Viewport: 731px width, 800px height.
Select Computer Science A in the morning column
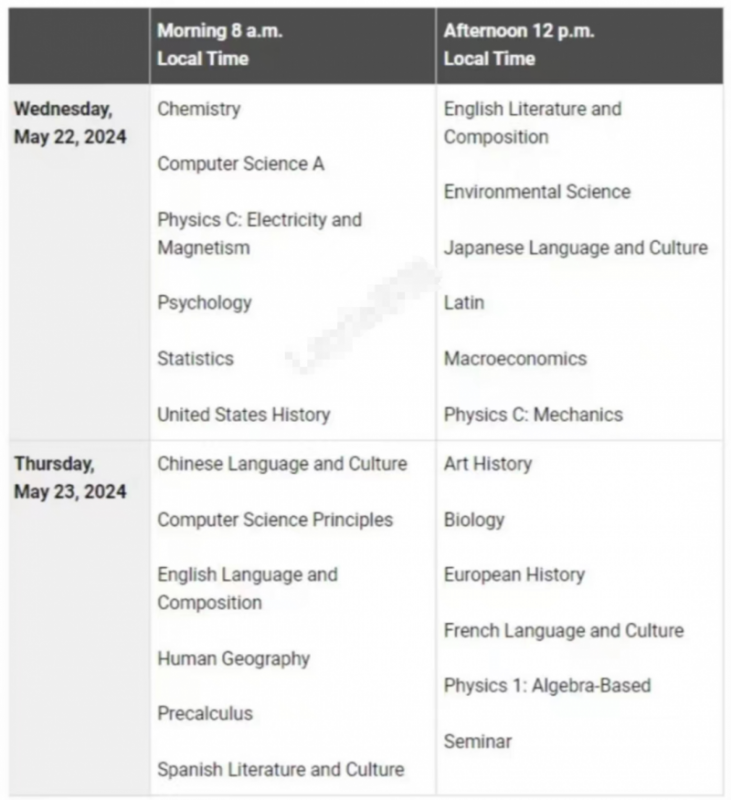241,164
